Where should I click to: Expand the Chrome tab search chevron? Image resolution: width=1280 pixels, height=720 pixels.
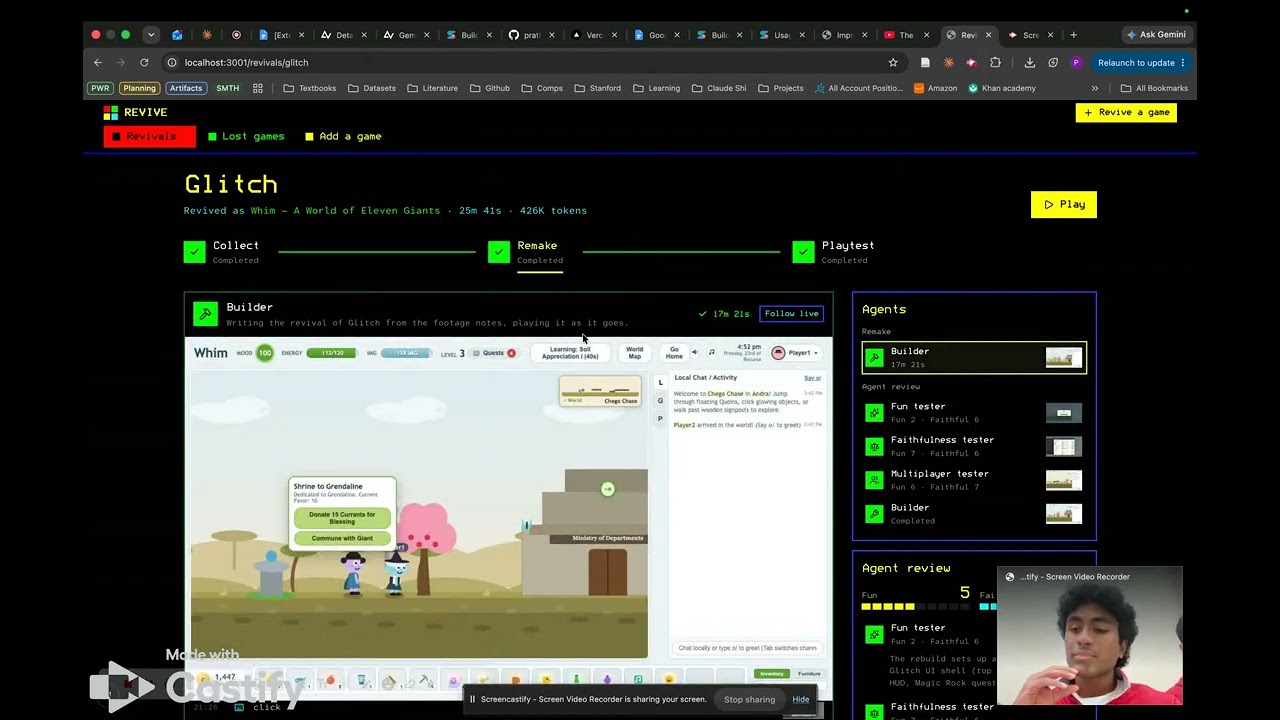pyautogui.click(x=151, y=35)
